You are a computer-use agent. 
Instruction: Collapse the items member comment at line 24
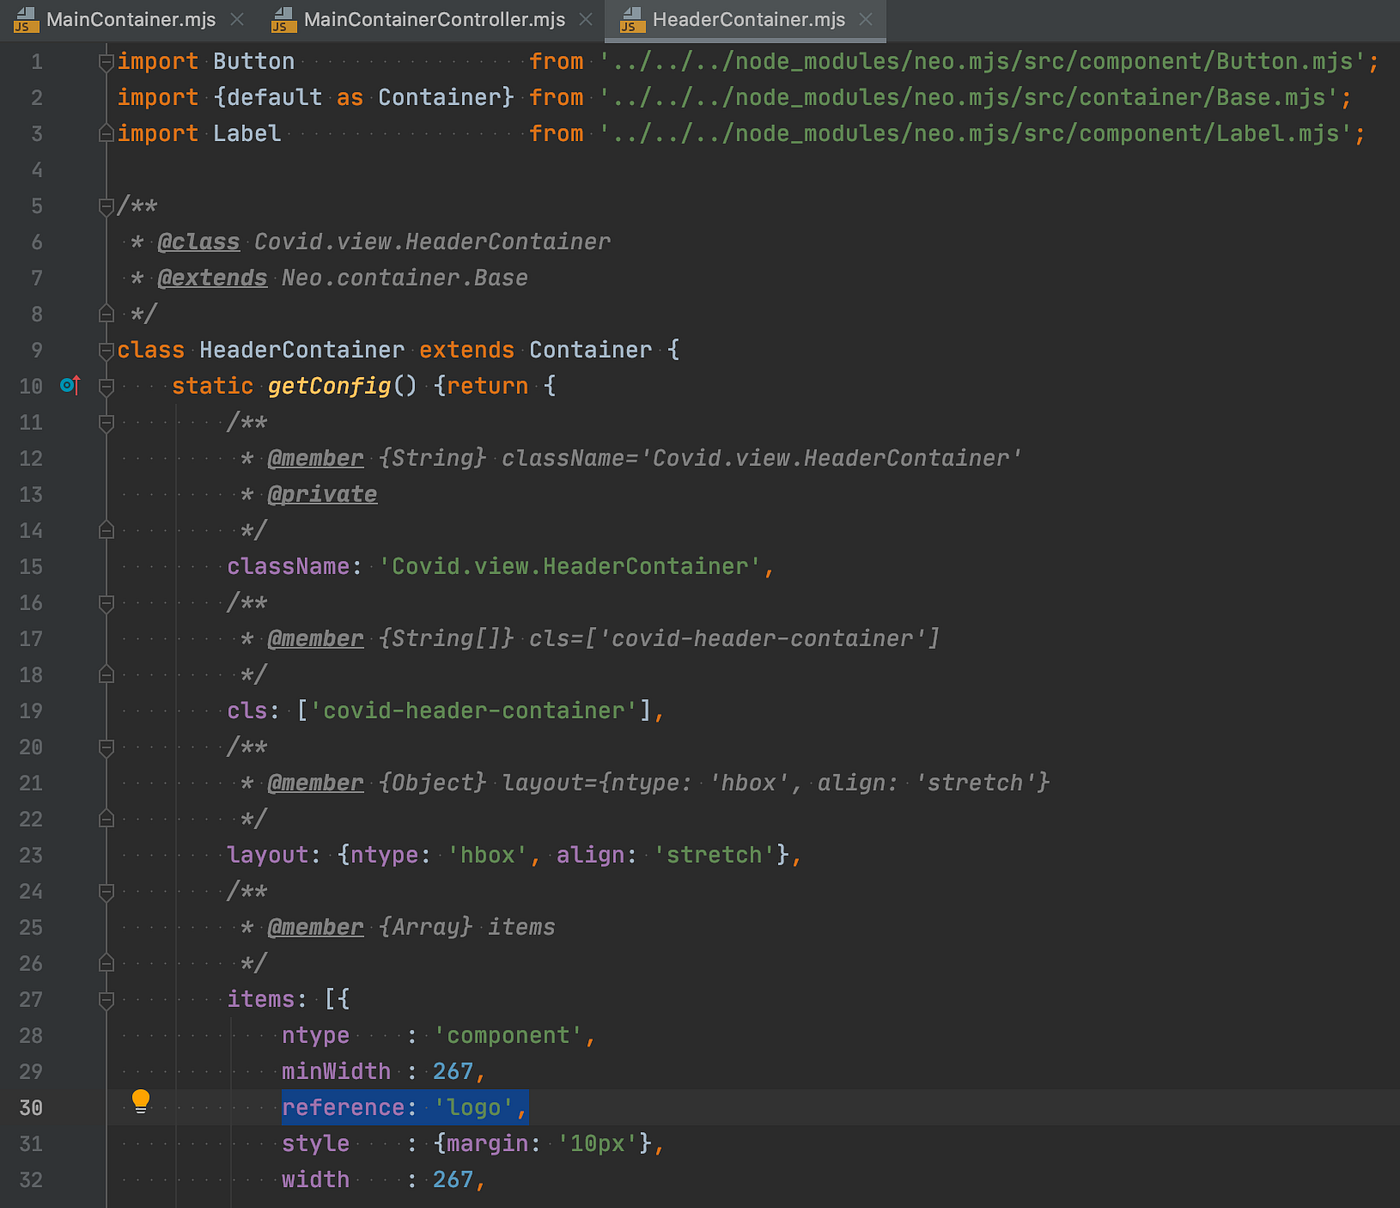tap(106, 891)
